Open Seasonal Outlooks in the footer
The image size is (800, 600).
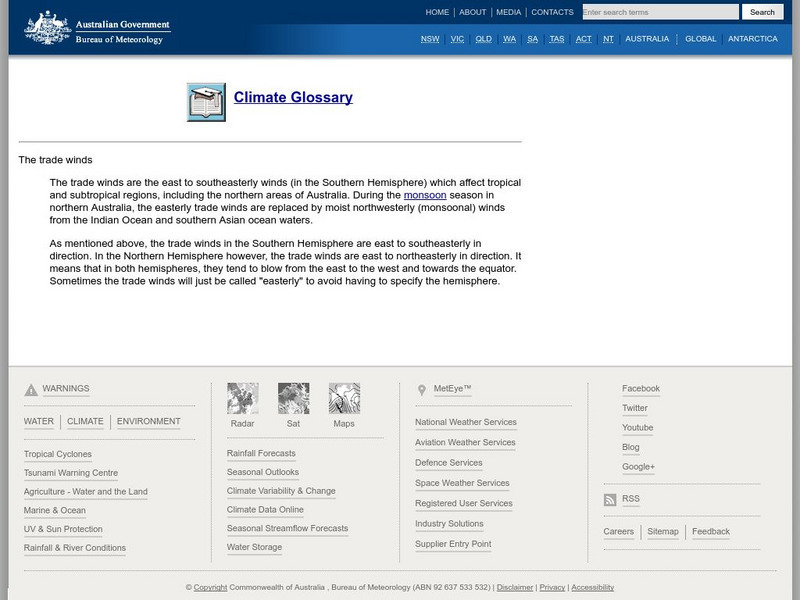tap(265, 471)
